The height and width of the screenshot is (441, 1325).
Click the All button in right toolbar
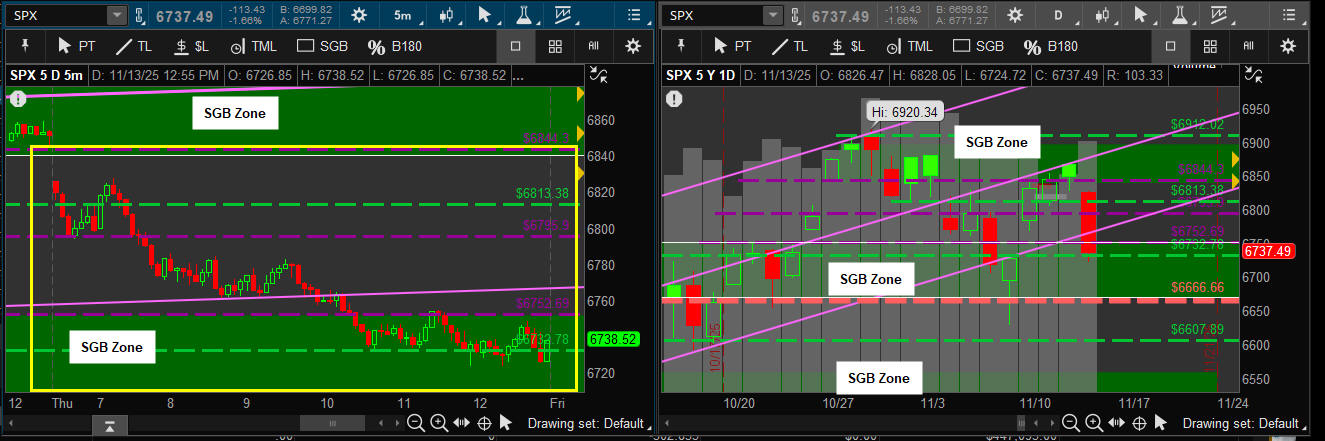1248,46
